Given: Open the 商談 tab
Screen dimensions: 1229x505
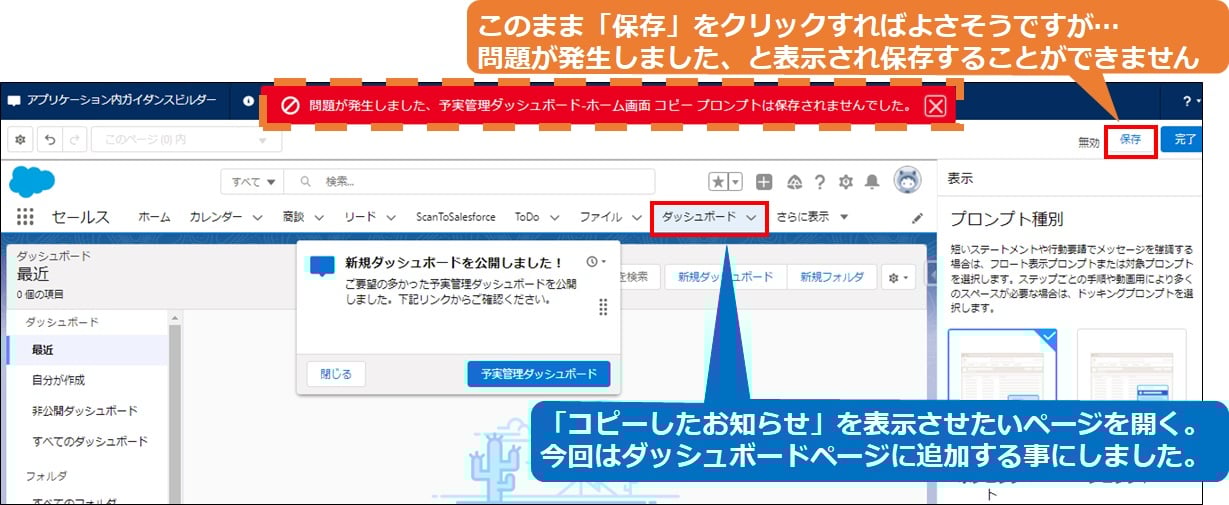Looking at the screenshot, I should click(x=293, y=217).
